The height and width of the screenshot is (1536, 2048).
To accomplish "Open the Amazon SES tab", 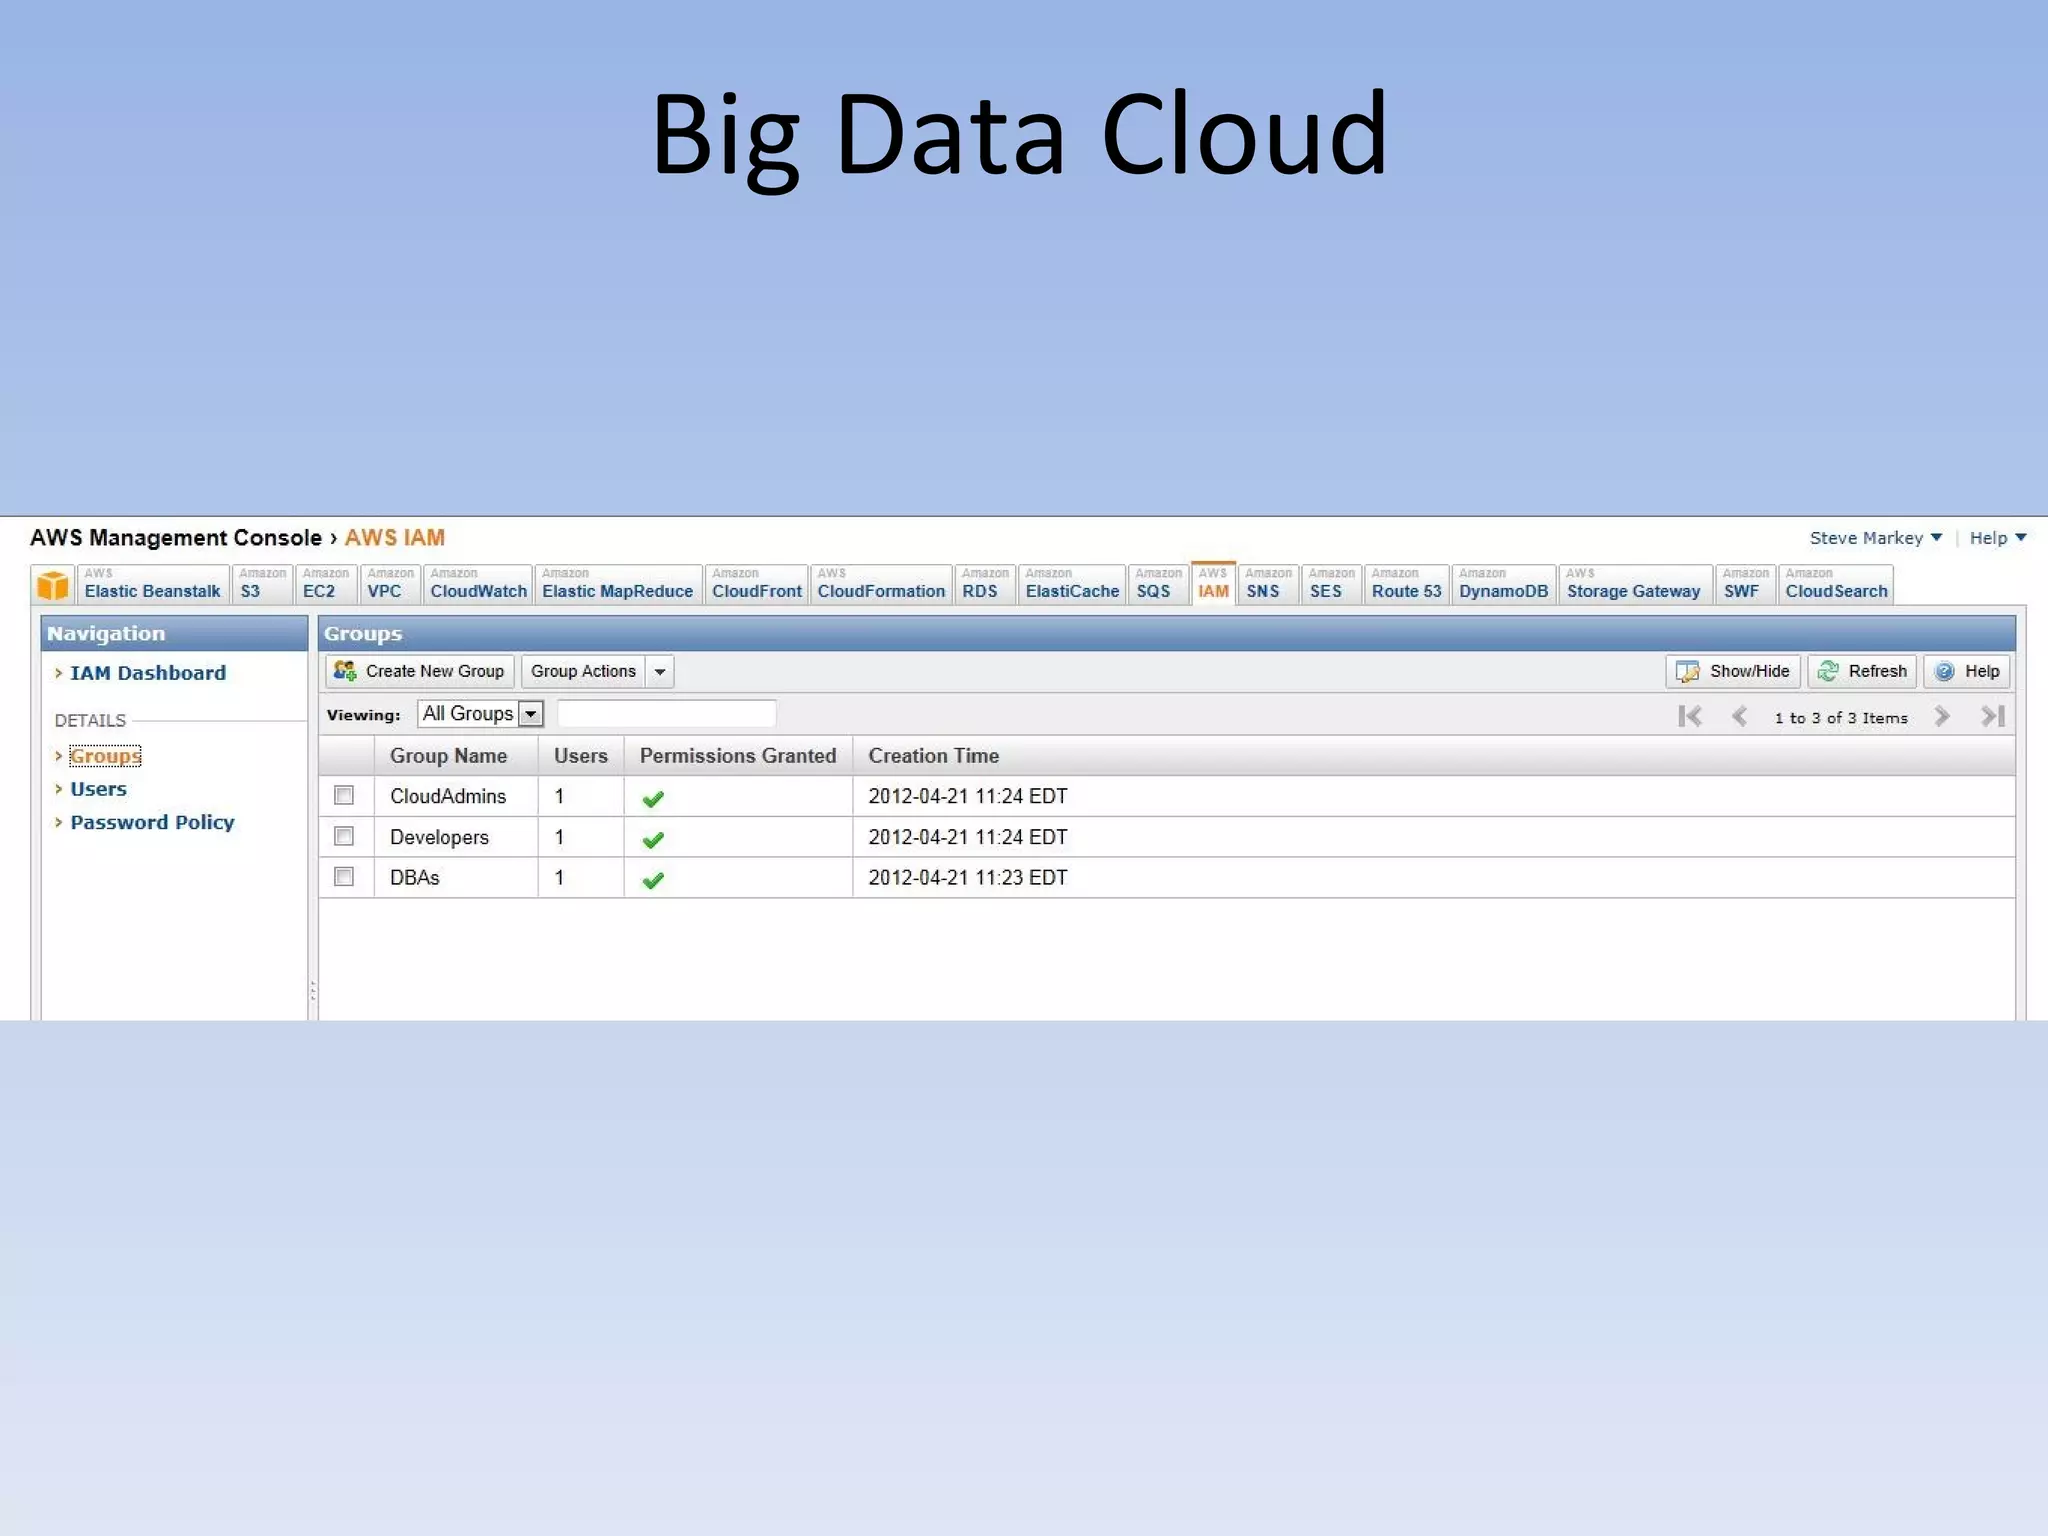I will tap(1331, 584).
